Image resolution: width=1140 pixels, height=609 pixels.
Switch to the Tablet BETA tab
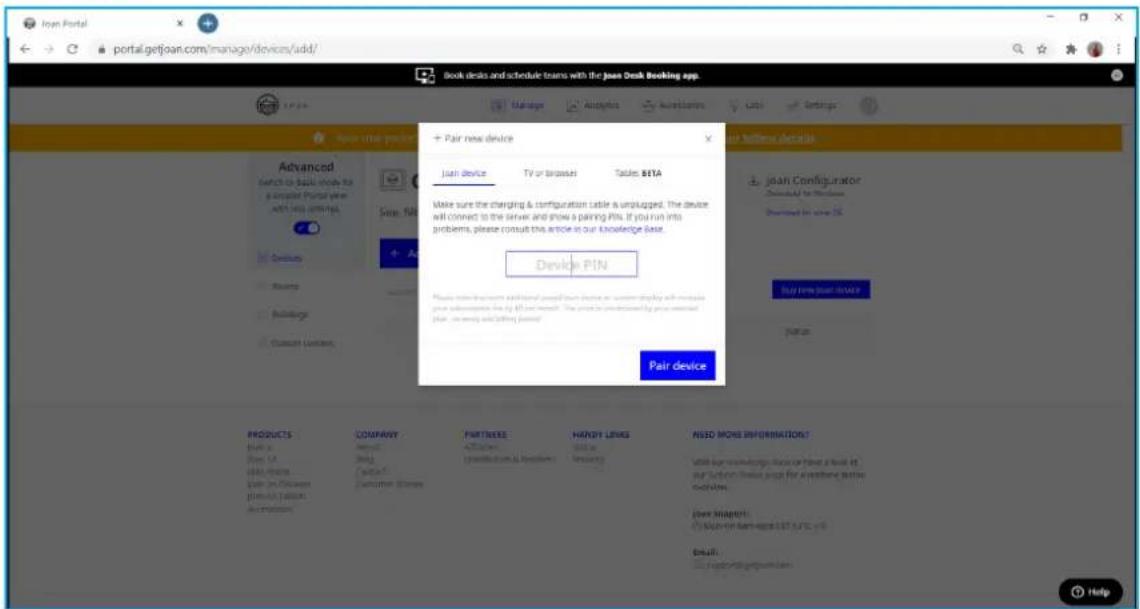click(x=638, y=174)
